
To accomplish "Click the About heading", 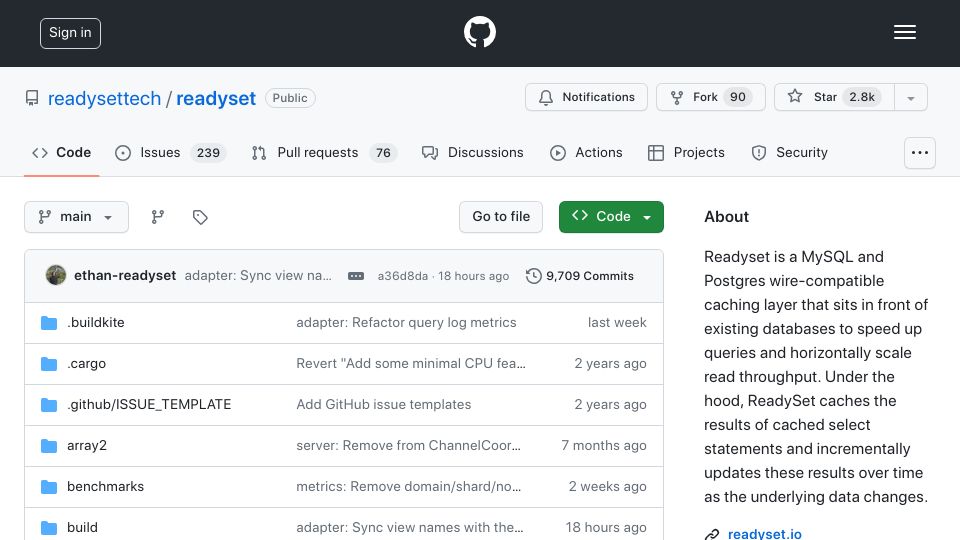I will [x=726, y=217].
